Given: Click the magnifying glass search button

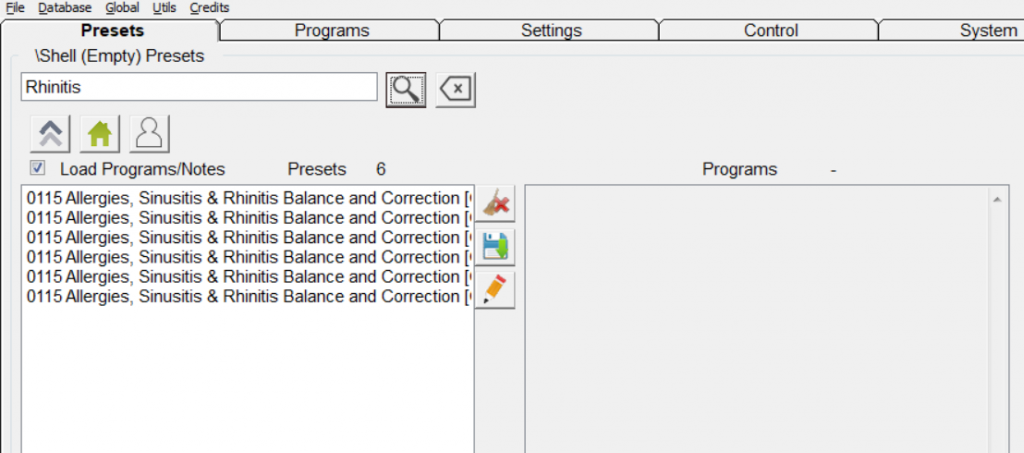Looking at the screenshot, I should coord(405,89).
